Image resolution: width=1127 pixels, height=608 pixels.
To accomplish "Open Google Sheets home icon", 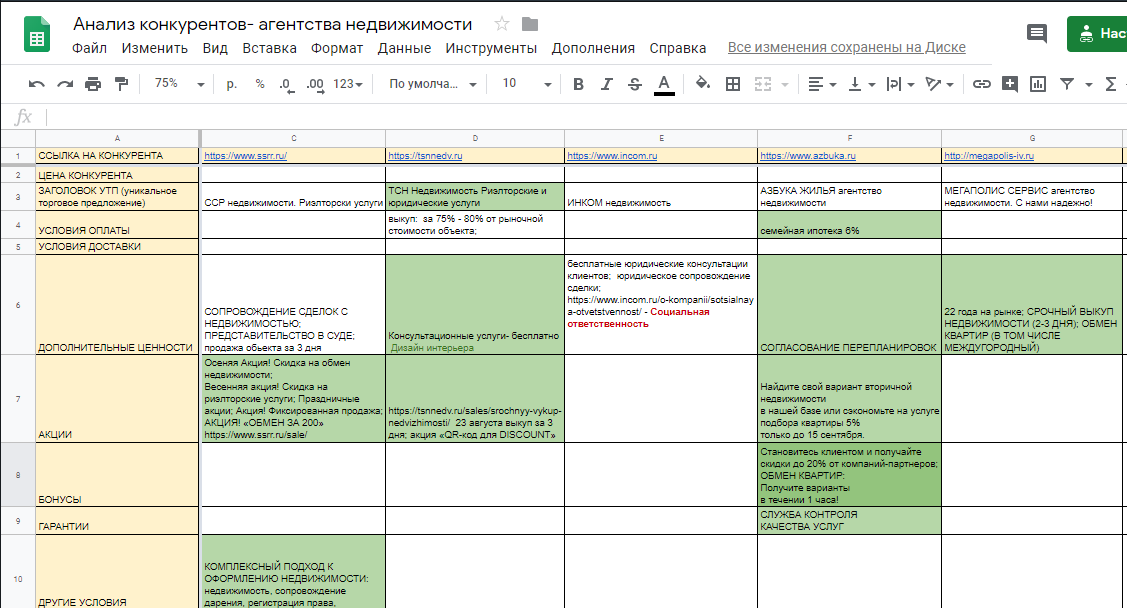I will [37, 34].
